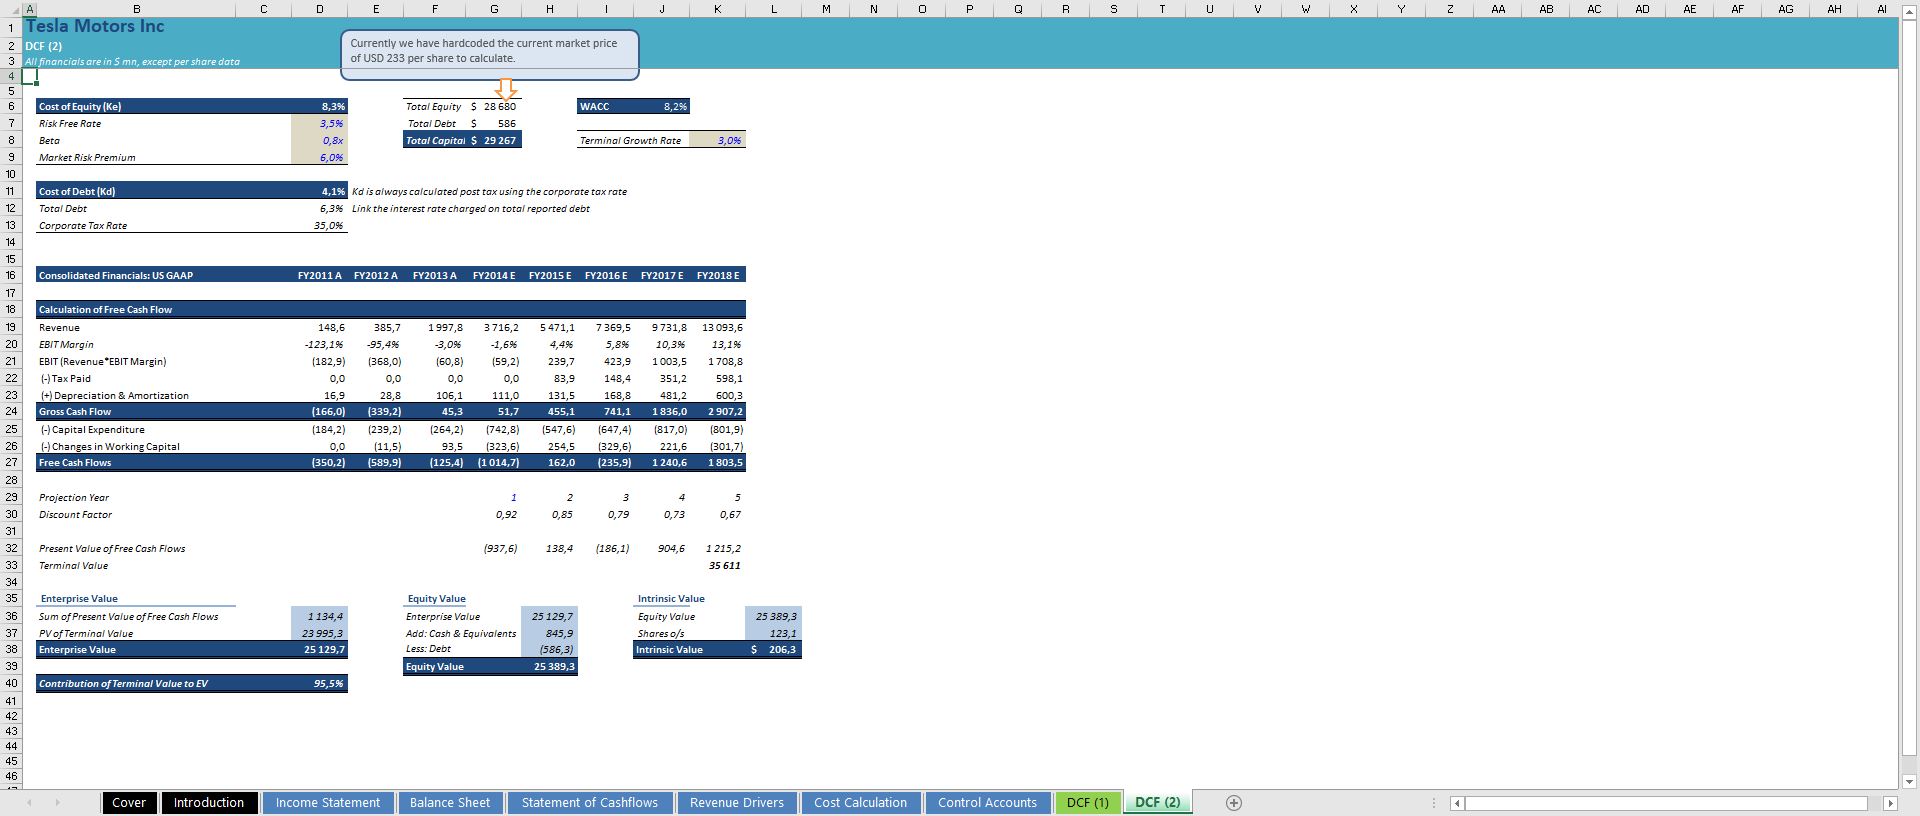Select FY2018 revenue 13 093,6
Viewport: 1920px width, 816px height.
[717, 328]
